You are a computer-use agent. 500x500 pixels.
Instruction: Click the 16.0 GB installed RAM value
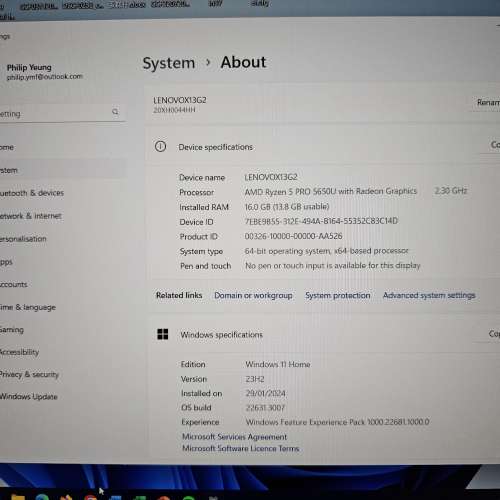point(287,207)
